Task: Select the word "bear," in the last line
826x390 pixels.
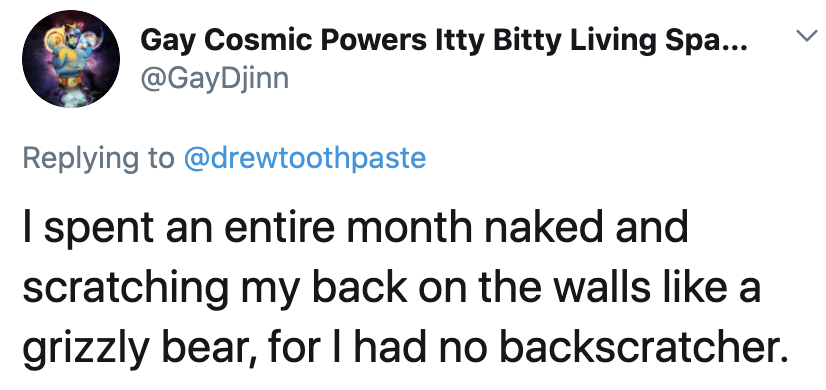Action: tap(205, 349)
